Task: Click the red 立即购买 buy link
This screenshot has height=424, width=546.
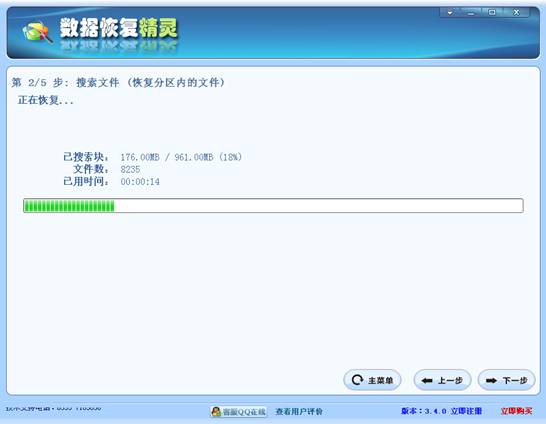Action: pyautogui.click(x=516, y=411)
